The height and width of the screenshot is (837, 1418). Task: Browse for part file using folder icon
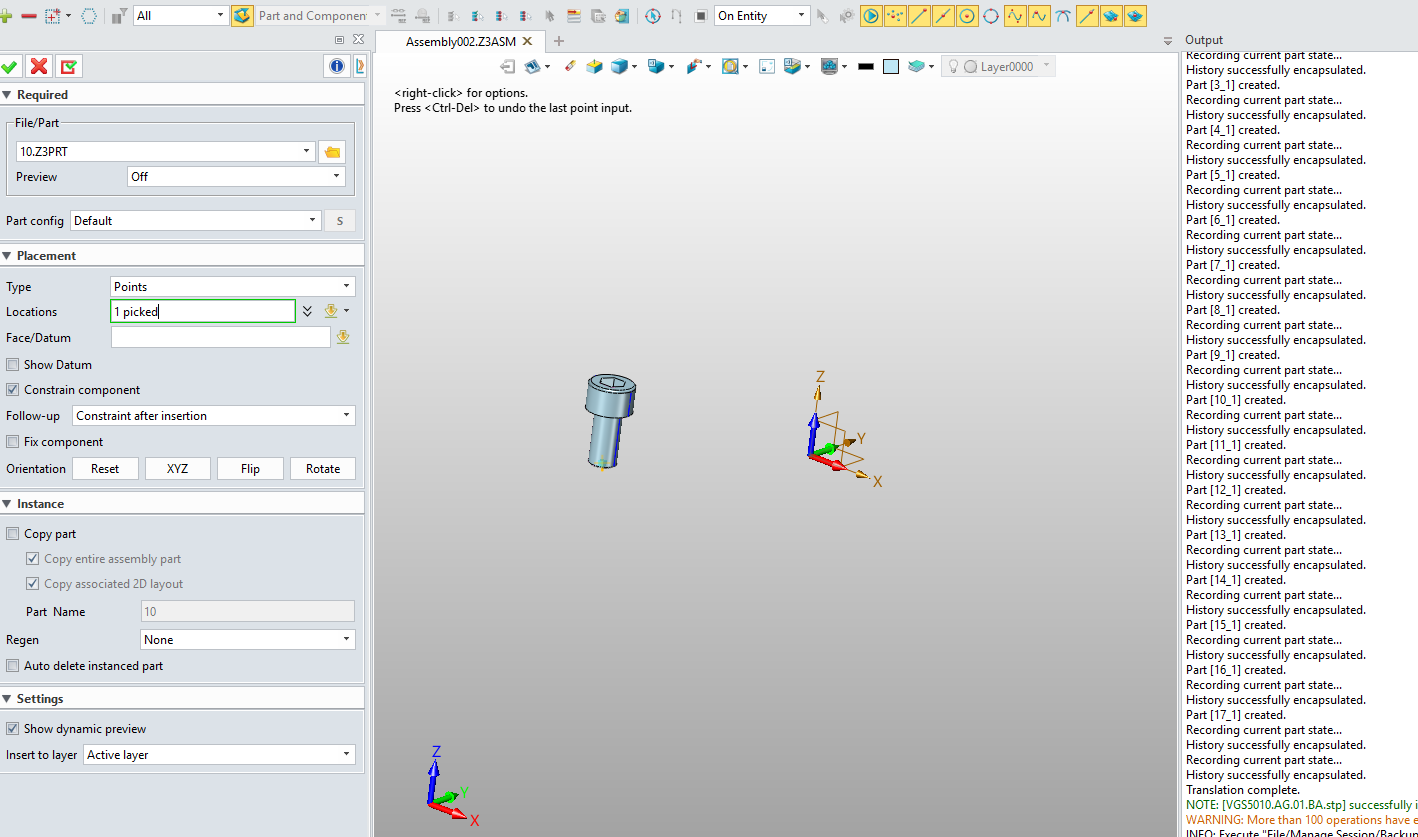click(x=332, y=152)
